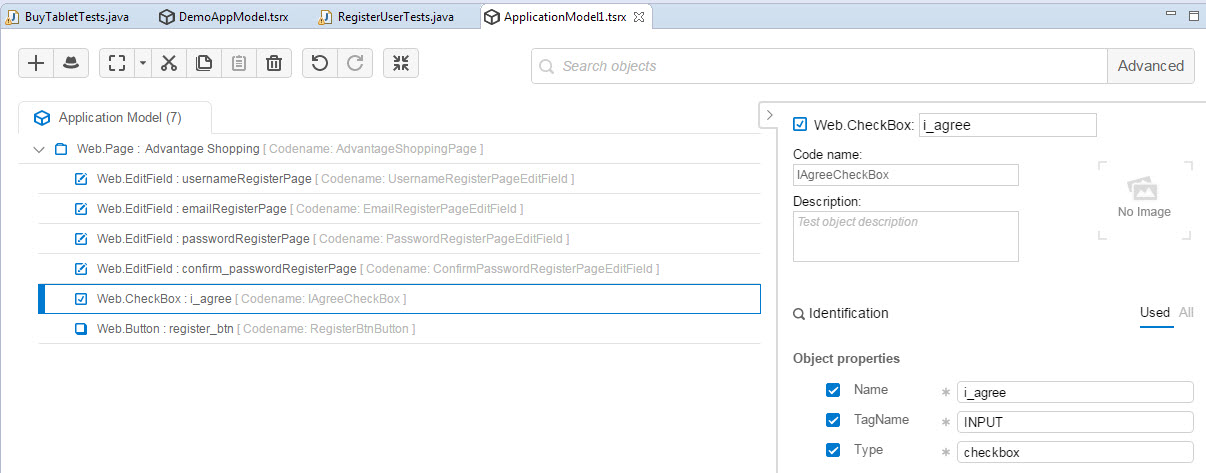Click the trash Delete icon
Screen dimensions: 1206x473
pos(273,63)
